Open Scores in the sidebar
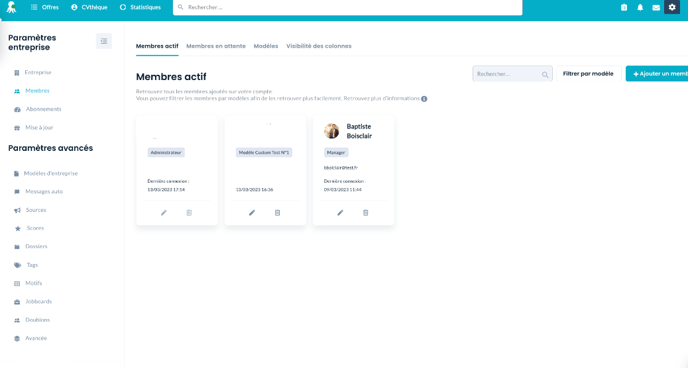Viewport: 688px width, 368px height. pyautogui.click(x=35, y=228)
